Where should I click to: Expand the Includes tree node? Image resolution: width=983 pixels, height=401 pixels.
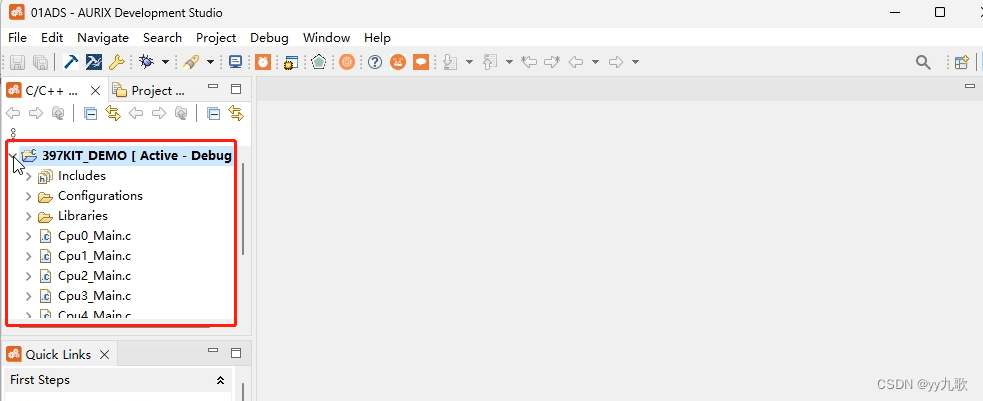click(28, 176)
